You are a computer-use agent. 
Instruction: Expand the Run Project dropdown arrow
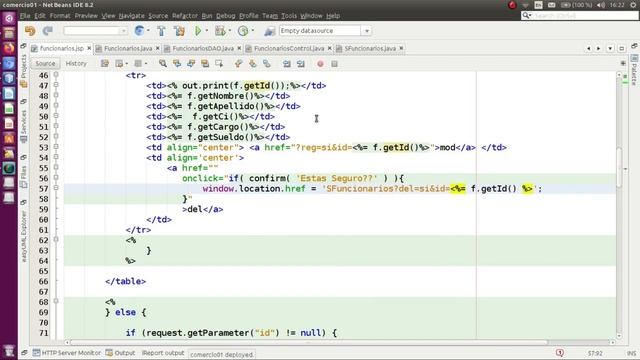[x=207, y=31]
